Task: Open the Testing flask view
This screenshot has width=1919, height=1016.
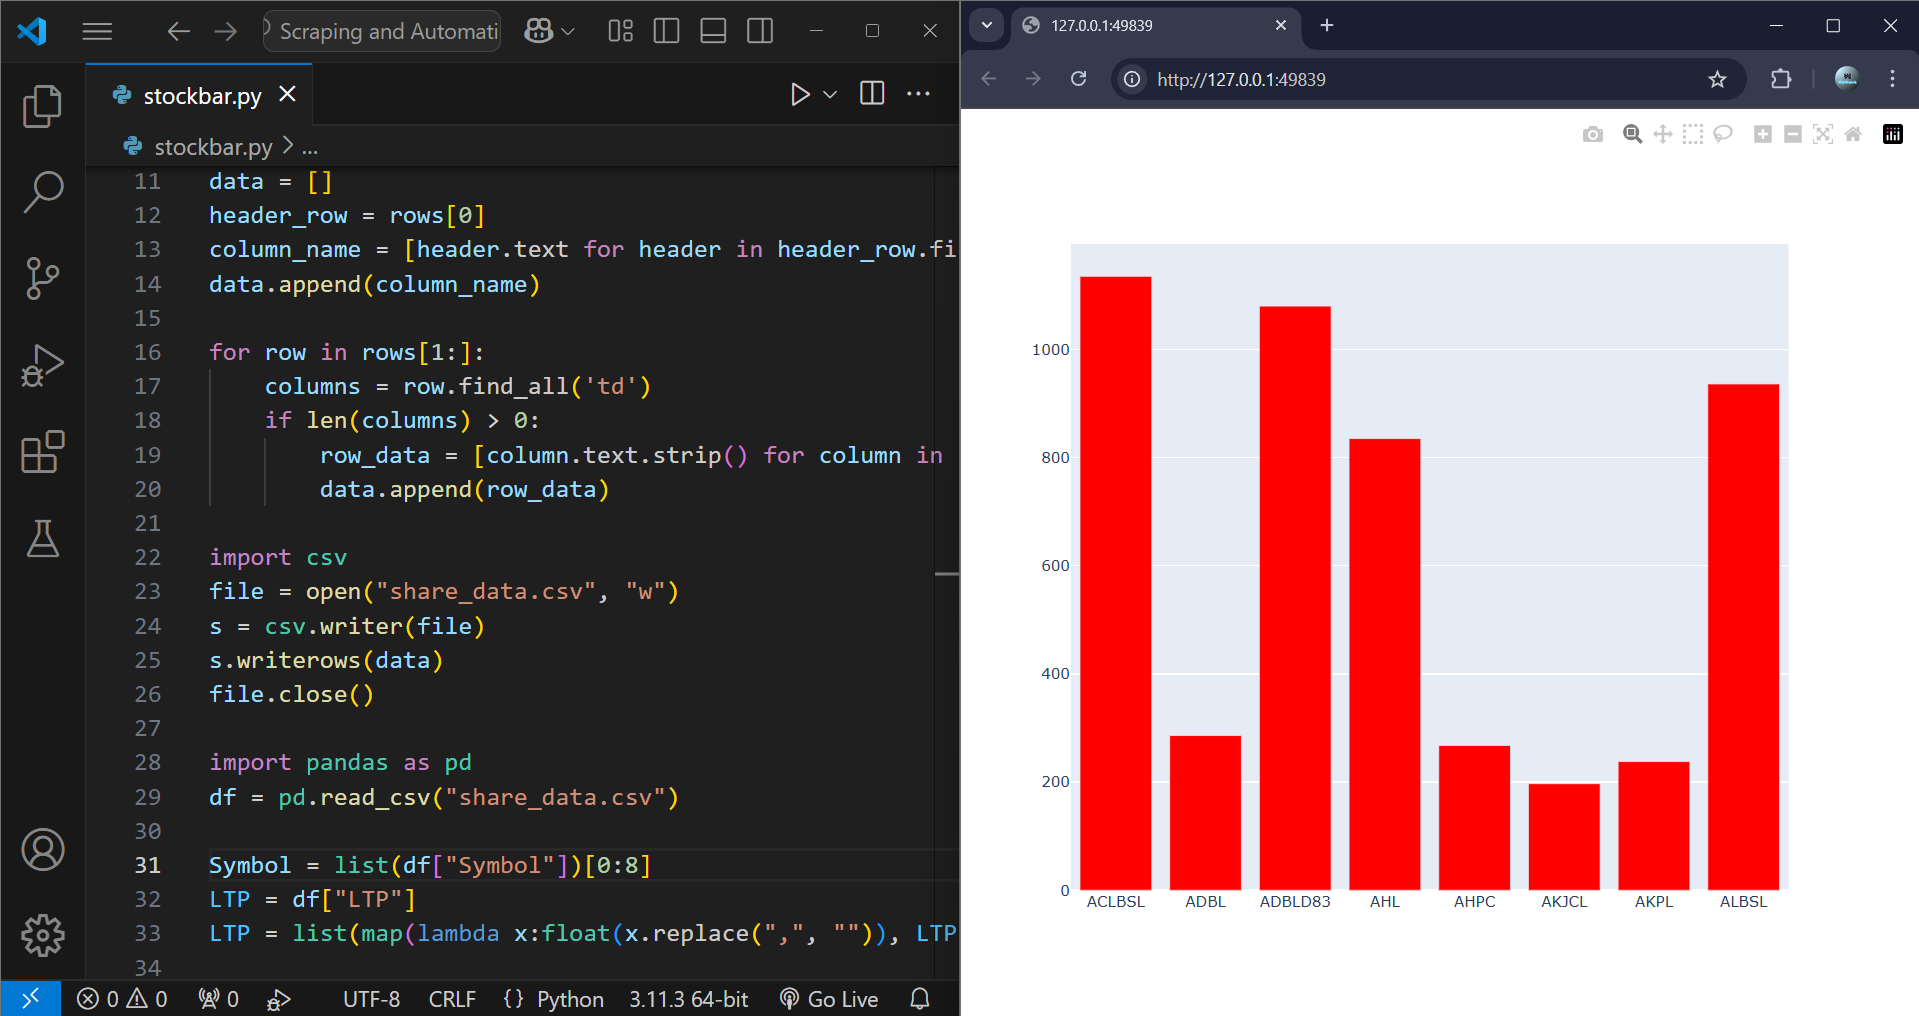Action: click(x=42, y=539)
